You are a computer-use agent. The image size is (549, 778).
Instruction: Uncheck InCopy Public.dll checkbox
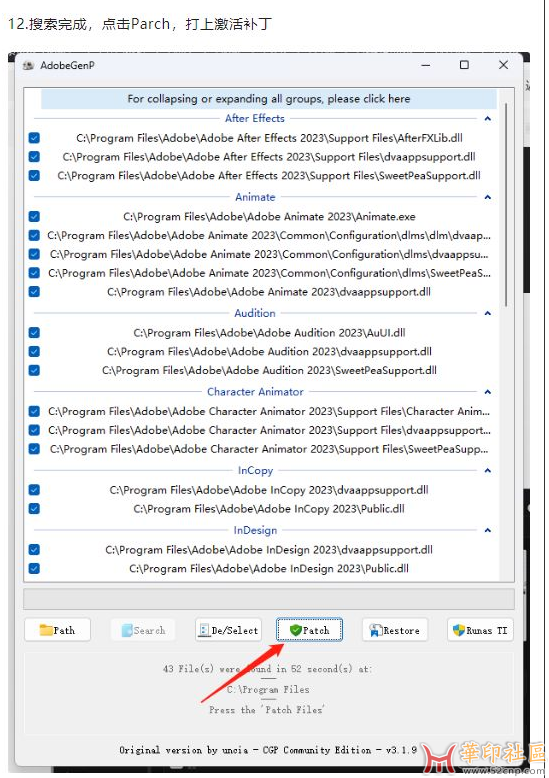tap(34, 509)
